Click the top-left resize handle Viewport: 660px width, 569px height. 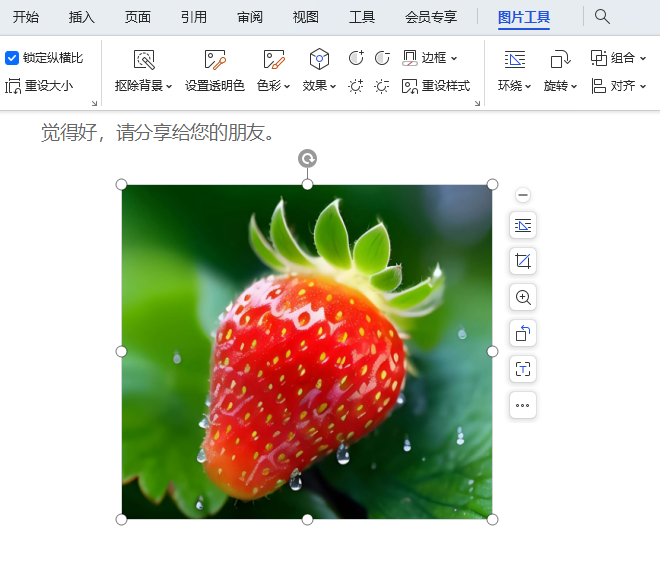point(121,184)
